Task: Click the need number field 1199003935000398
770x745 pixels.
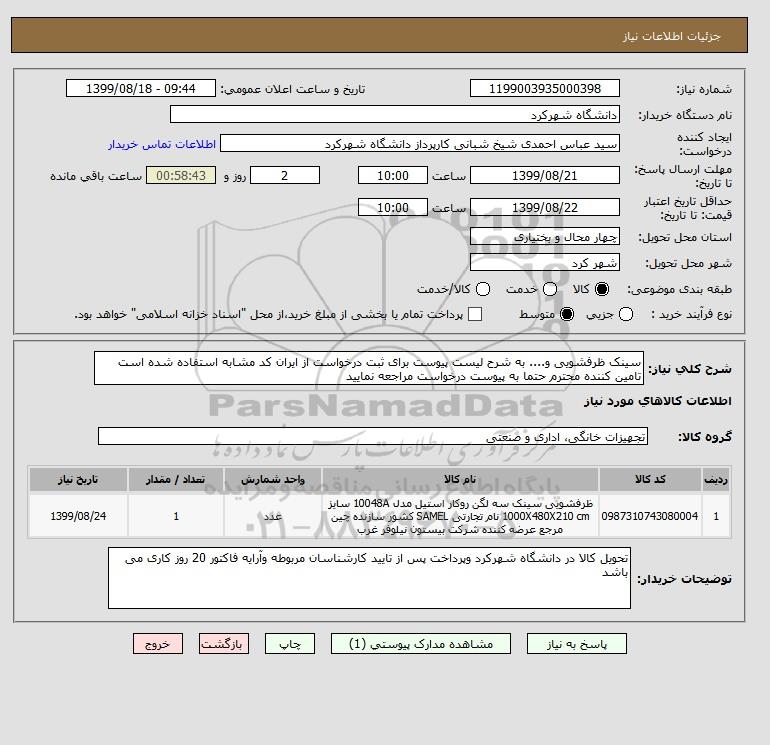Action: tap(545, 89)
